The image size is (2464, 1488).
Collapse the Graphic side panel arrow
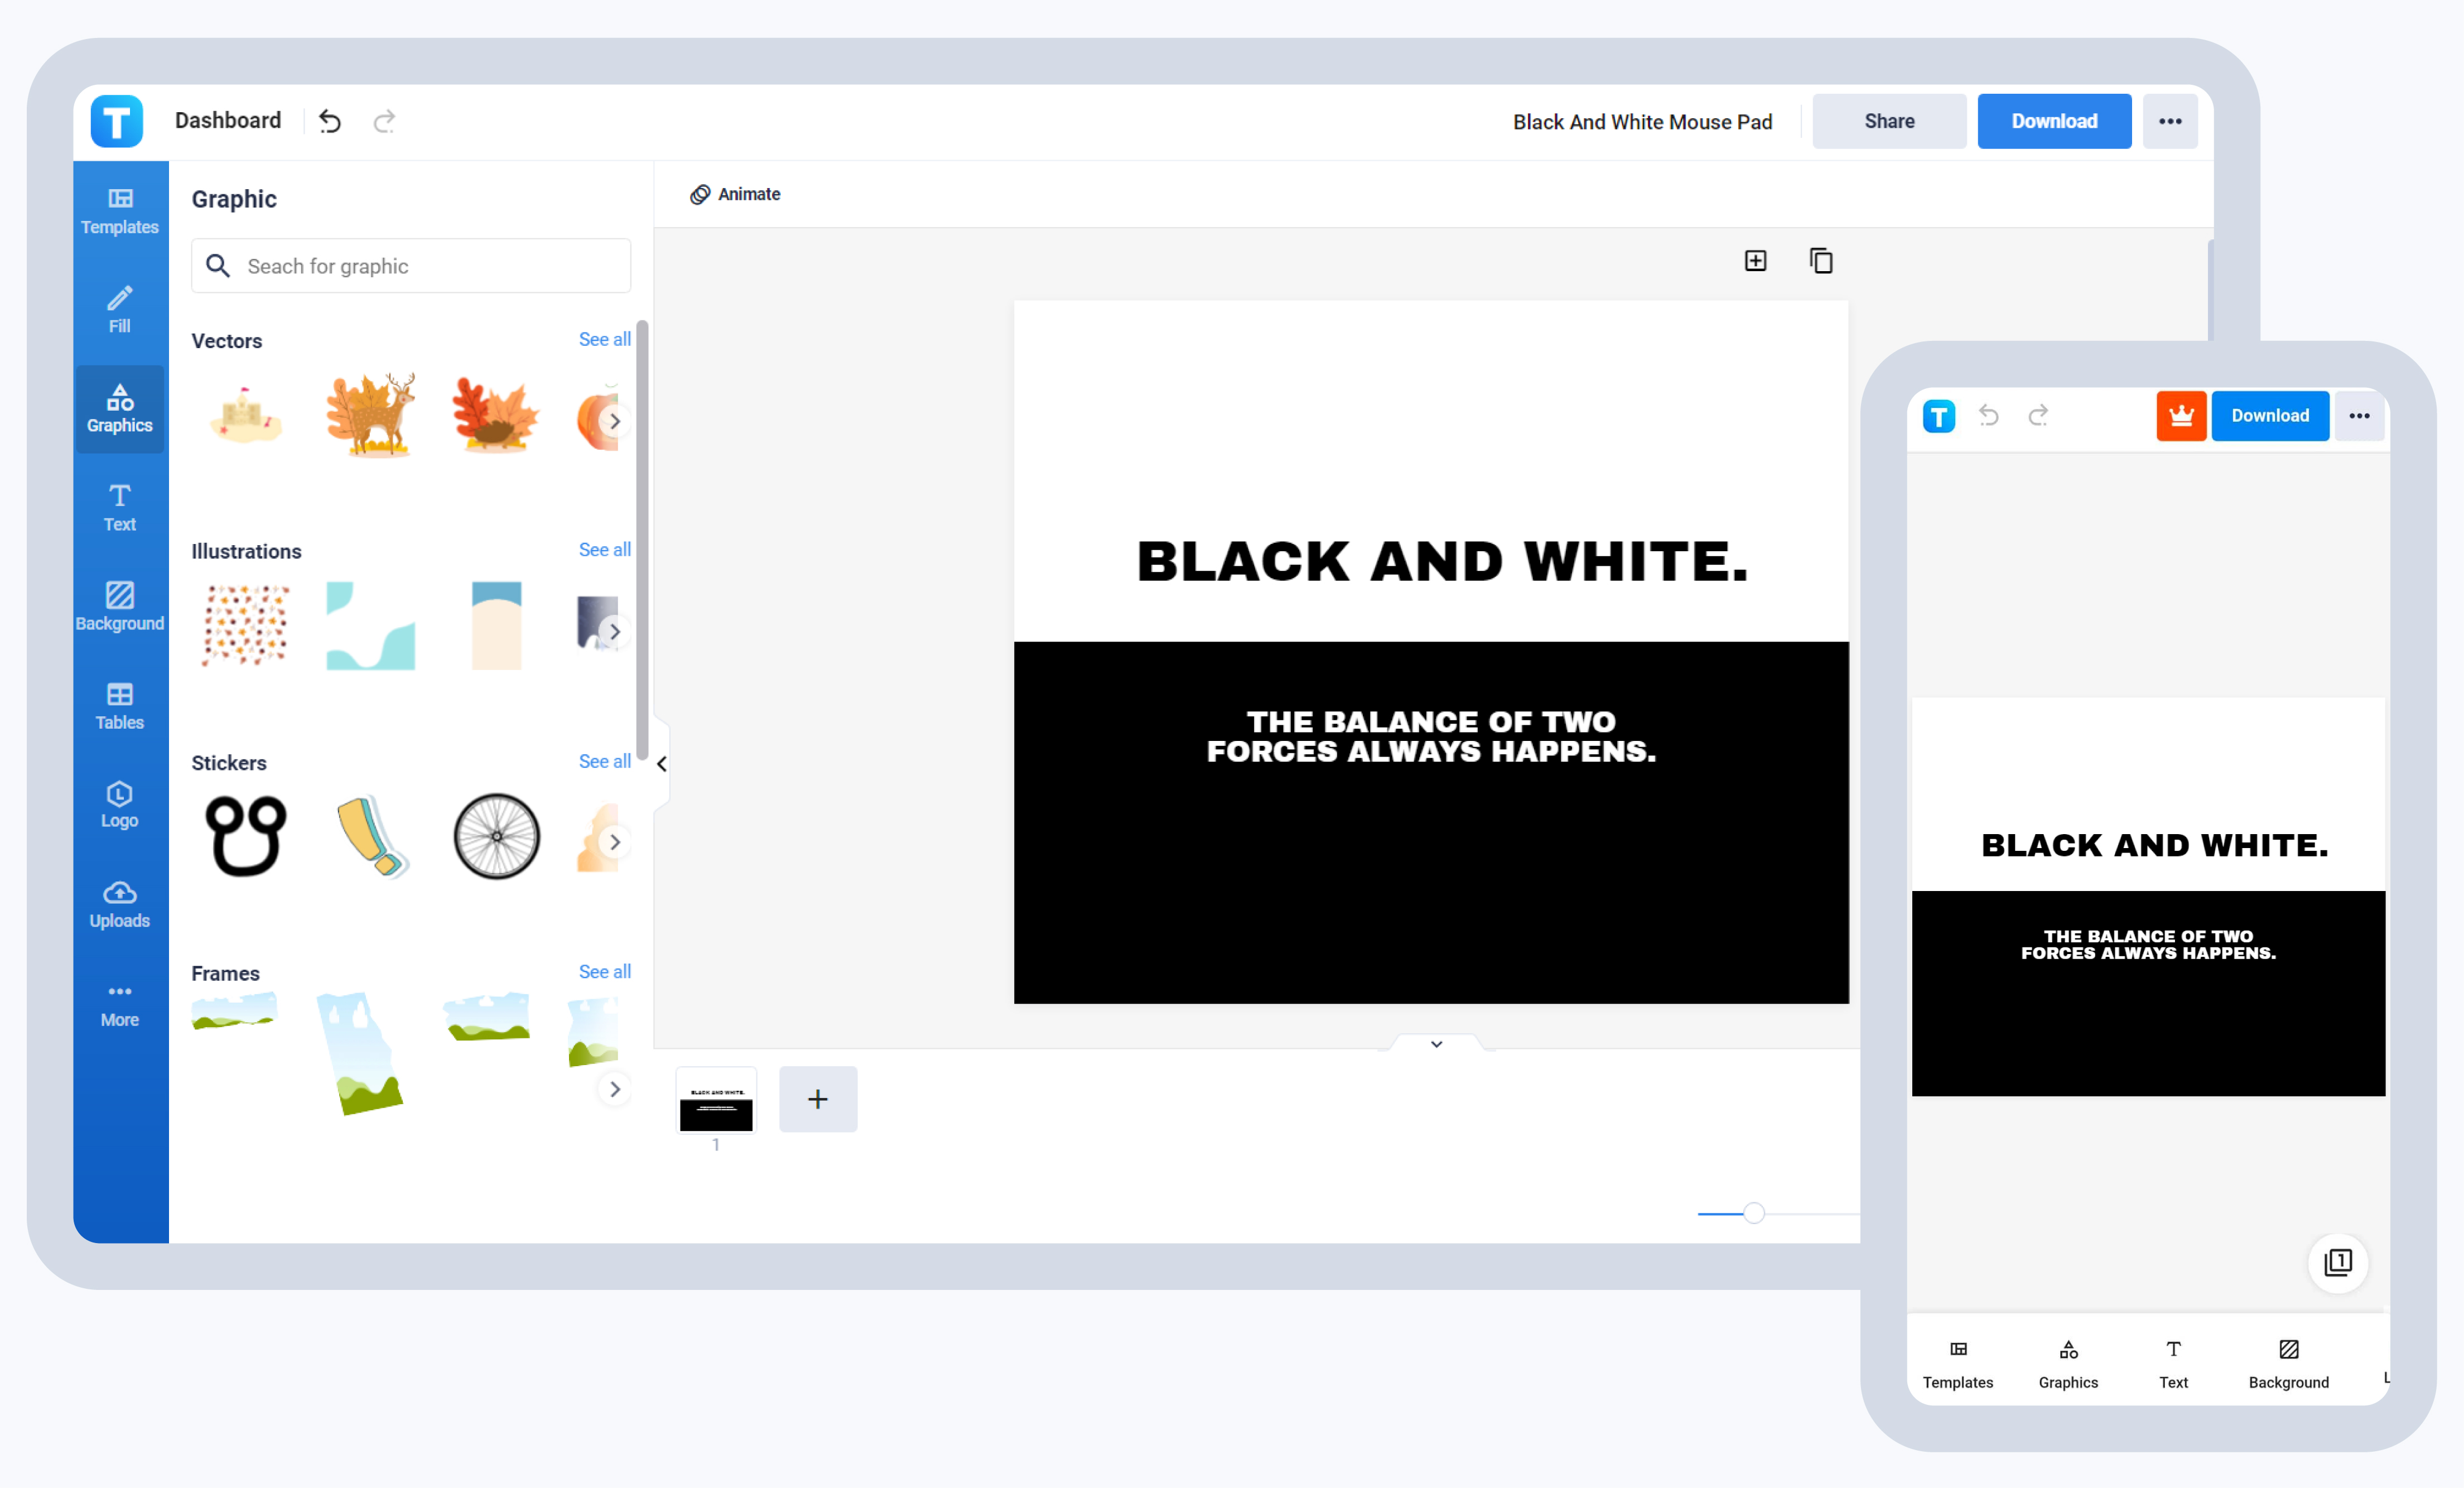point(661,764)
